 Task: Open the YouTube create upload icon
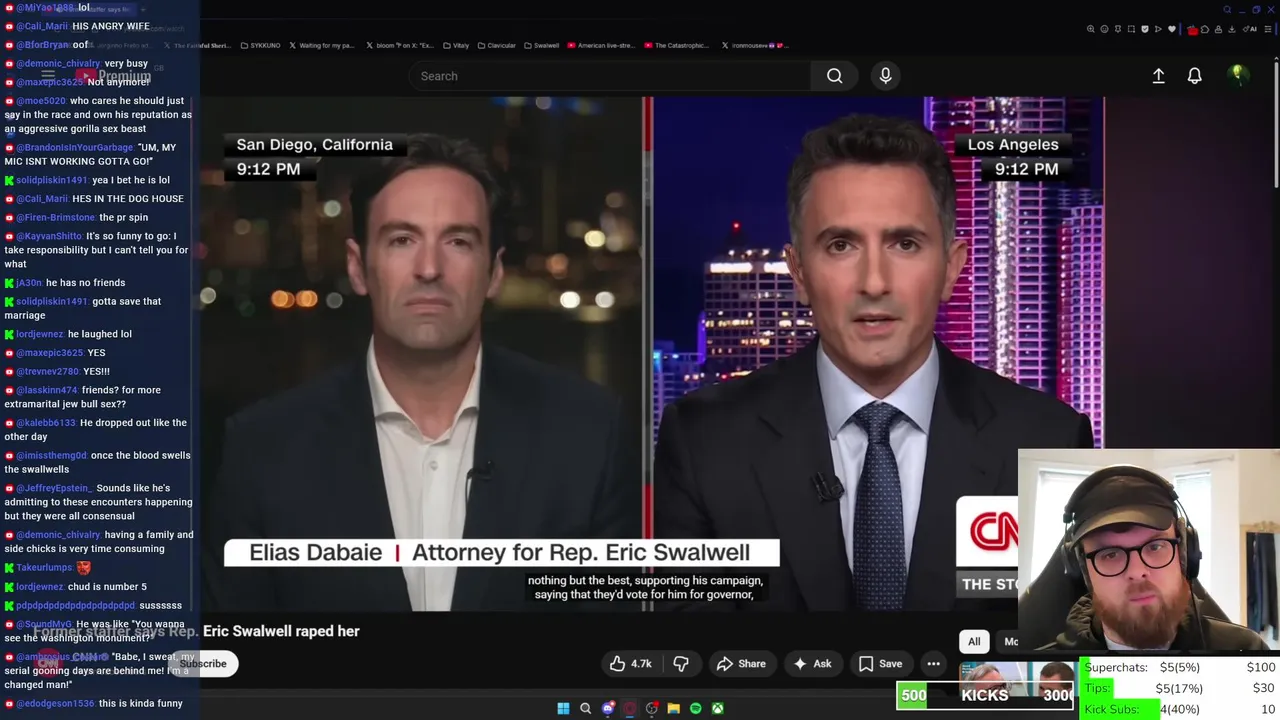pos(1158,76)
